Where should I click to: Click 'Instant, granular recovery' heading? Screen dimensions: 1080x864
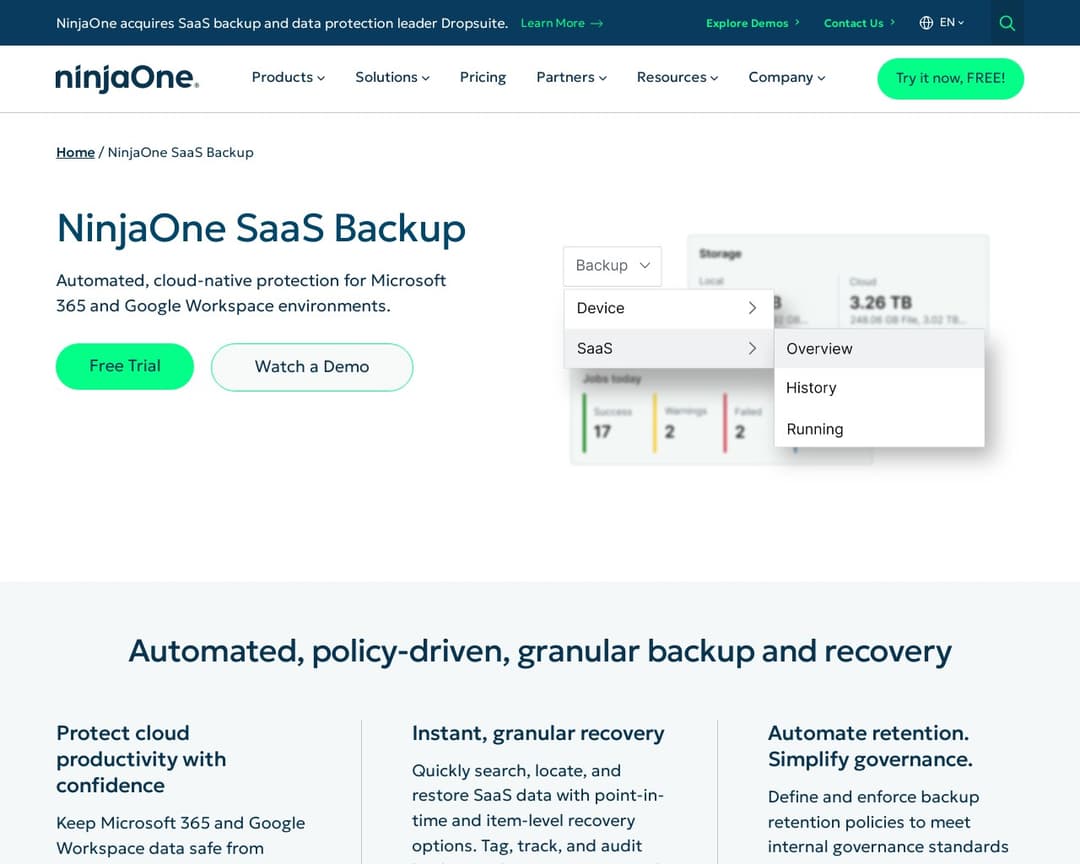click(538, 733)
